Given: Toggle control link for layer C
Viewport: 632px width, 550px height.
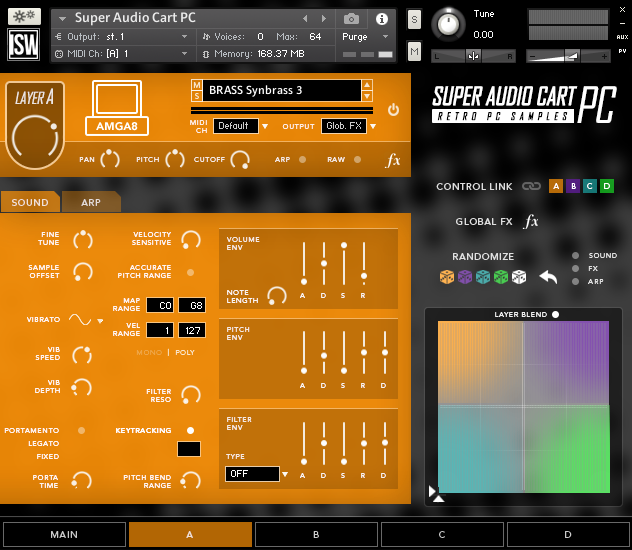Looking at the screenshot, I should (590, 186).
